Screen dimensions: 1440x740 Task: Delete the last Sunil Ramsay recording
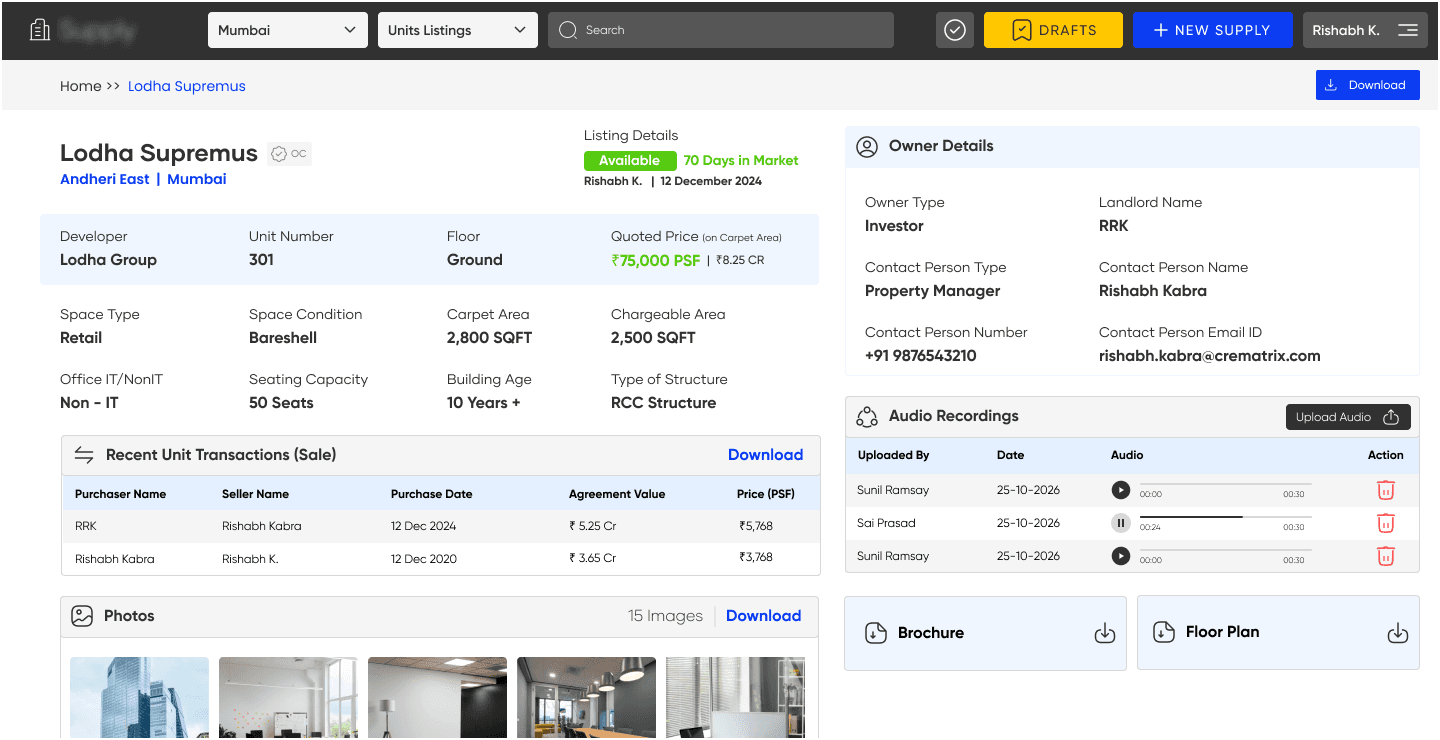tap(1386, 556)
